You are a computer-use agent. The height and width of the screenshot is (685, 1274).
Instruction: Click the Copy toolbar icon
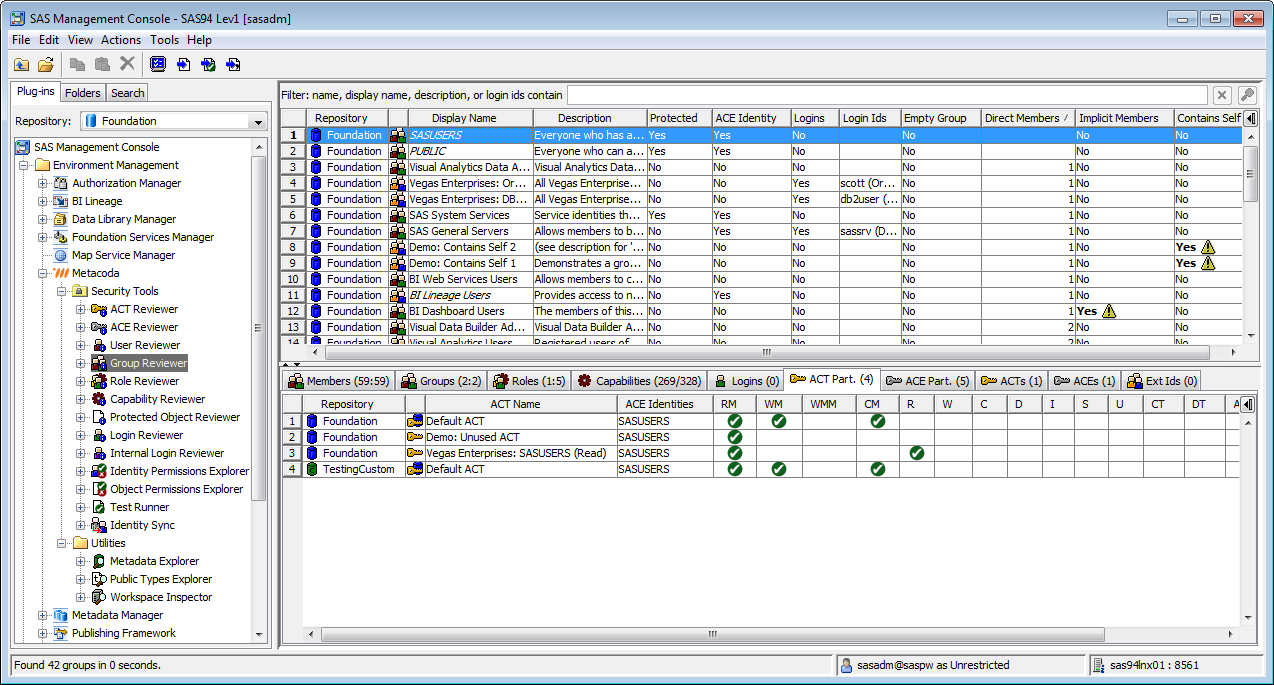pos(78,64)
